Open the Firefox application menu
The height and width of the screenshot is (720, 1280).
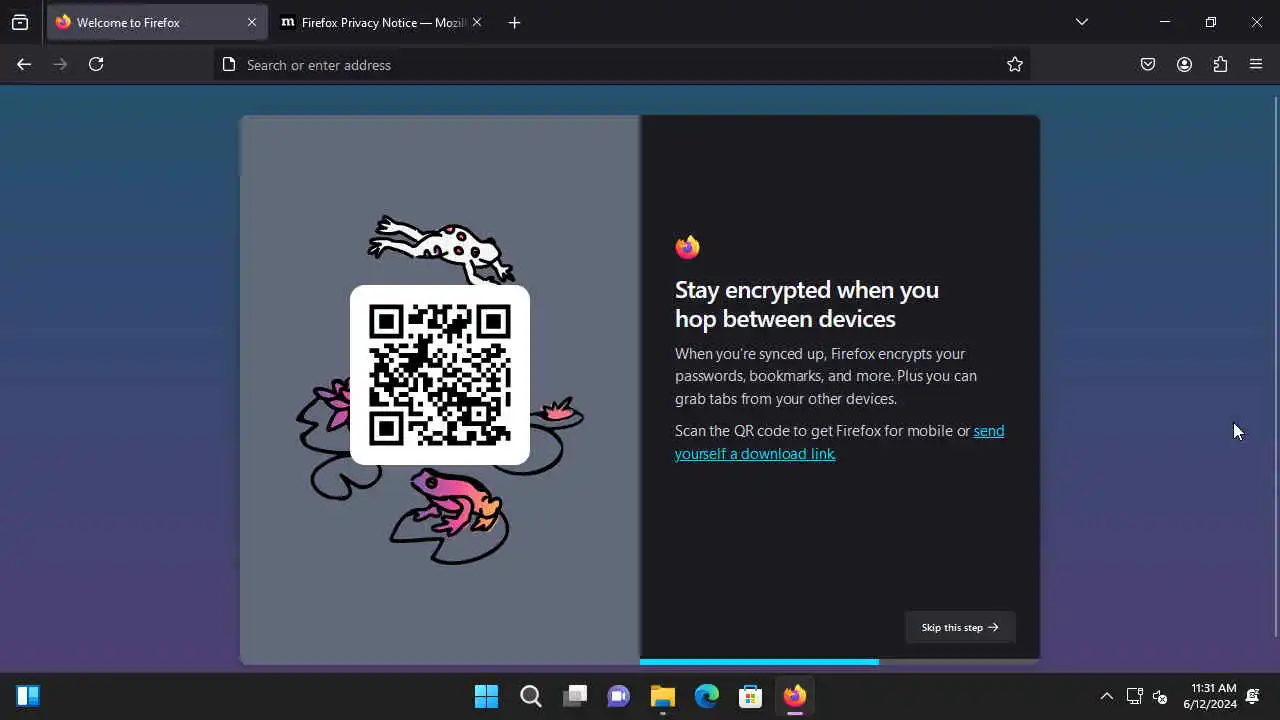pyautogui.click(x=1256, y=64)
